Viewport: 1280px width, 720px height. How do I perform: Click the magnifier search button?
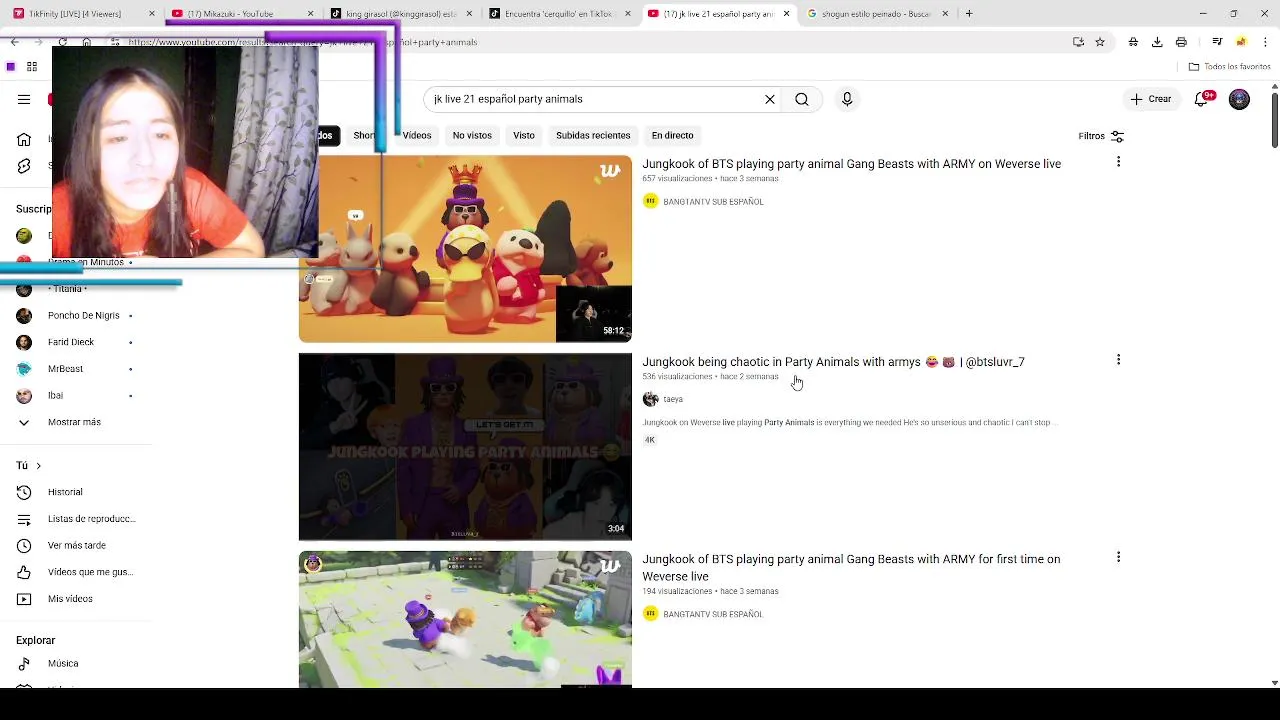point(802,99)
